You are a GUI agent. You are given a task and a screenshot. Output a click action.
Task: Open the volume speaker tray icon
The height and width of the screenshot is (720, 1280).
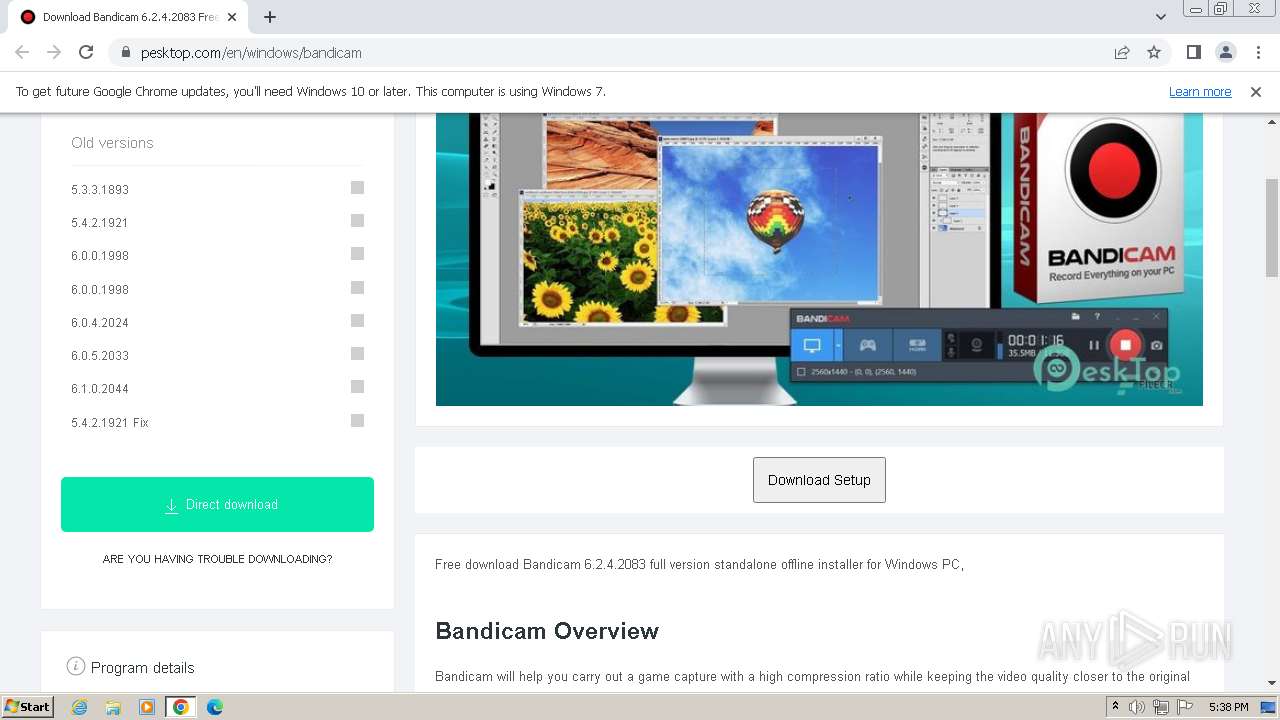(x=1137, y=707)
